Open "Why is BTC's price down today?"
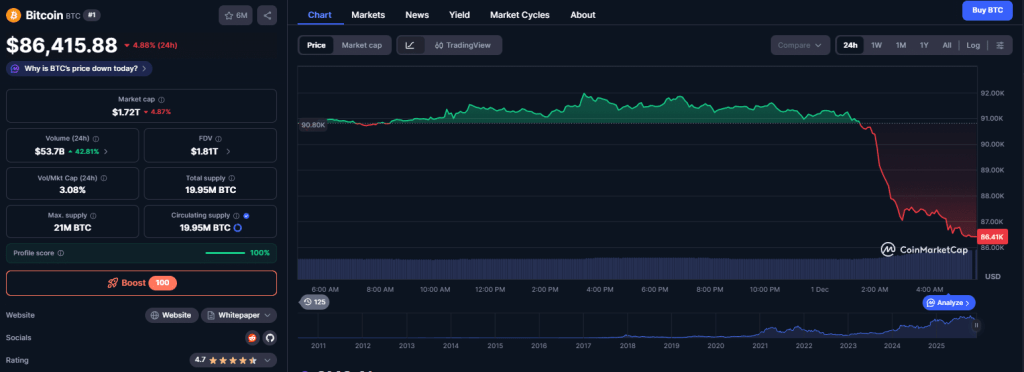This screenshot has height=372, width=1024. (x=79, y=68)
